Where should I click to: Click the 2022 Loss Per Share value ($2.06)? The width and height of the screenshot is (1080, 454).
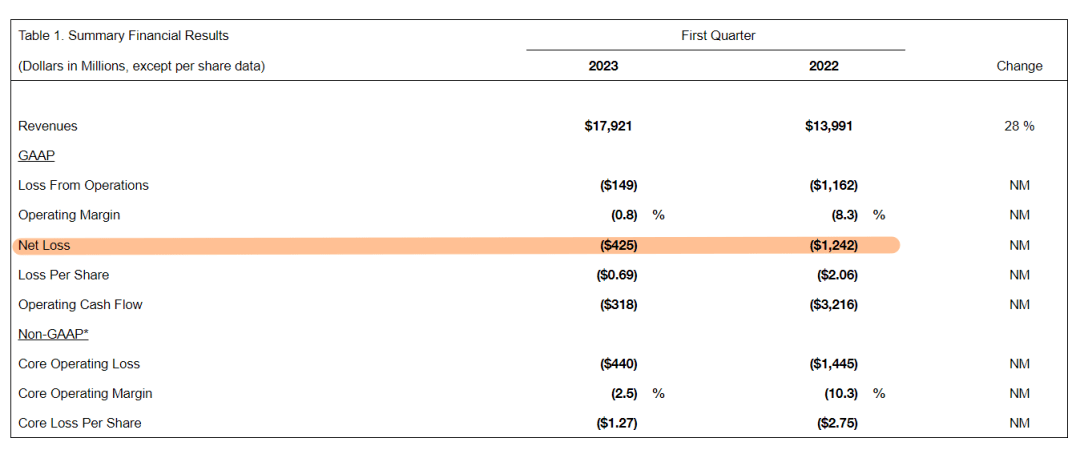point(837,275)
